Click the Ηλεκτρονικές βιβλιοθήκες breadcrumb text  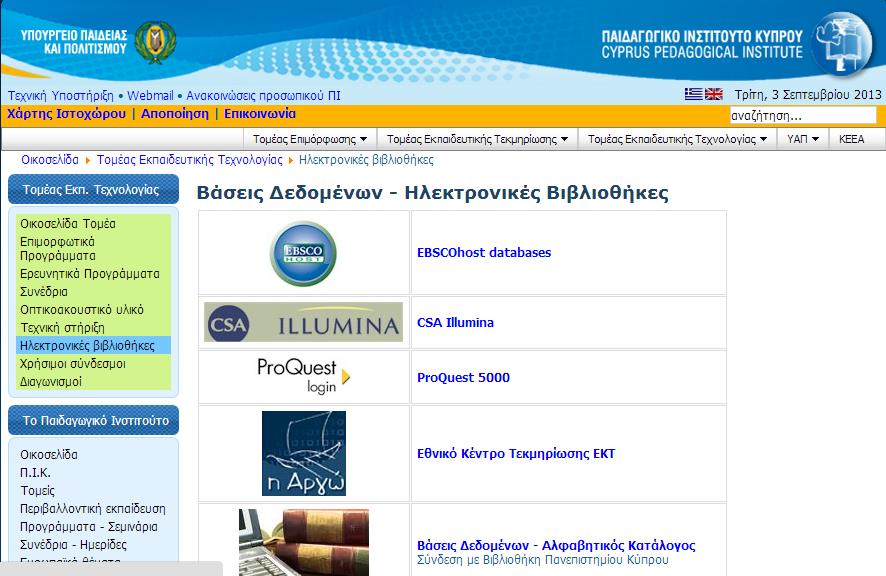(x=366, y=160)
